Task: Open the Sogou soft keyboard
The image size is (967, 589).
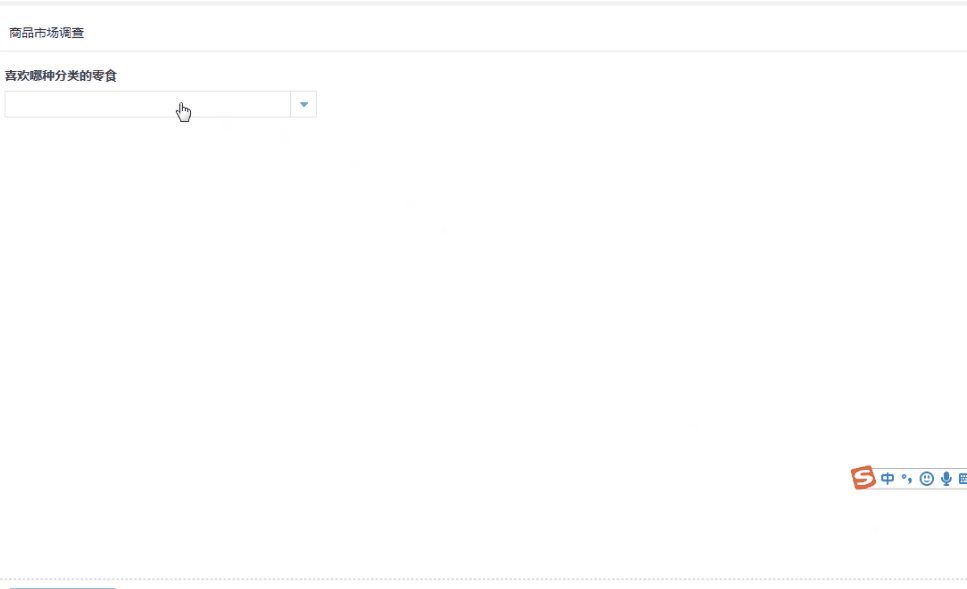Action: point(962,479)
